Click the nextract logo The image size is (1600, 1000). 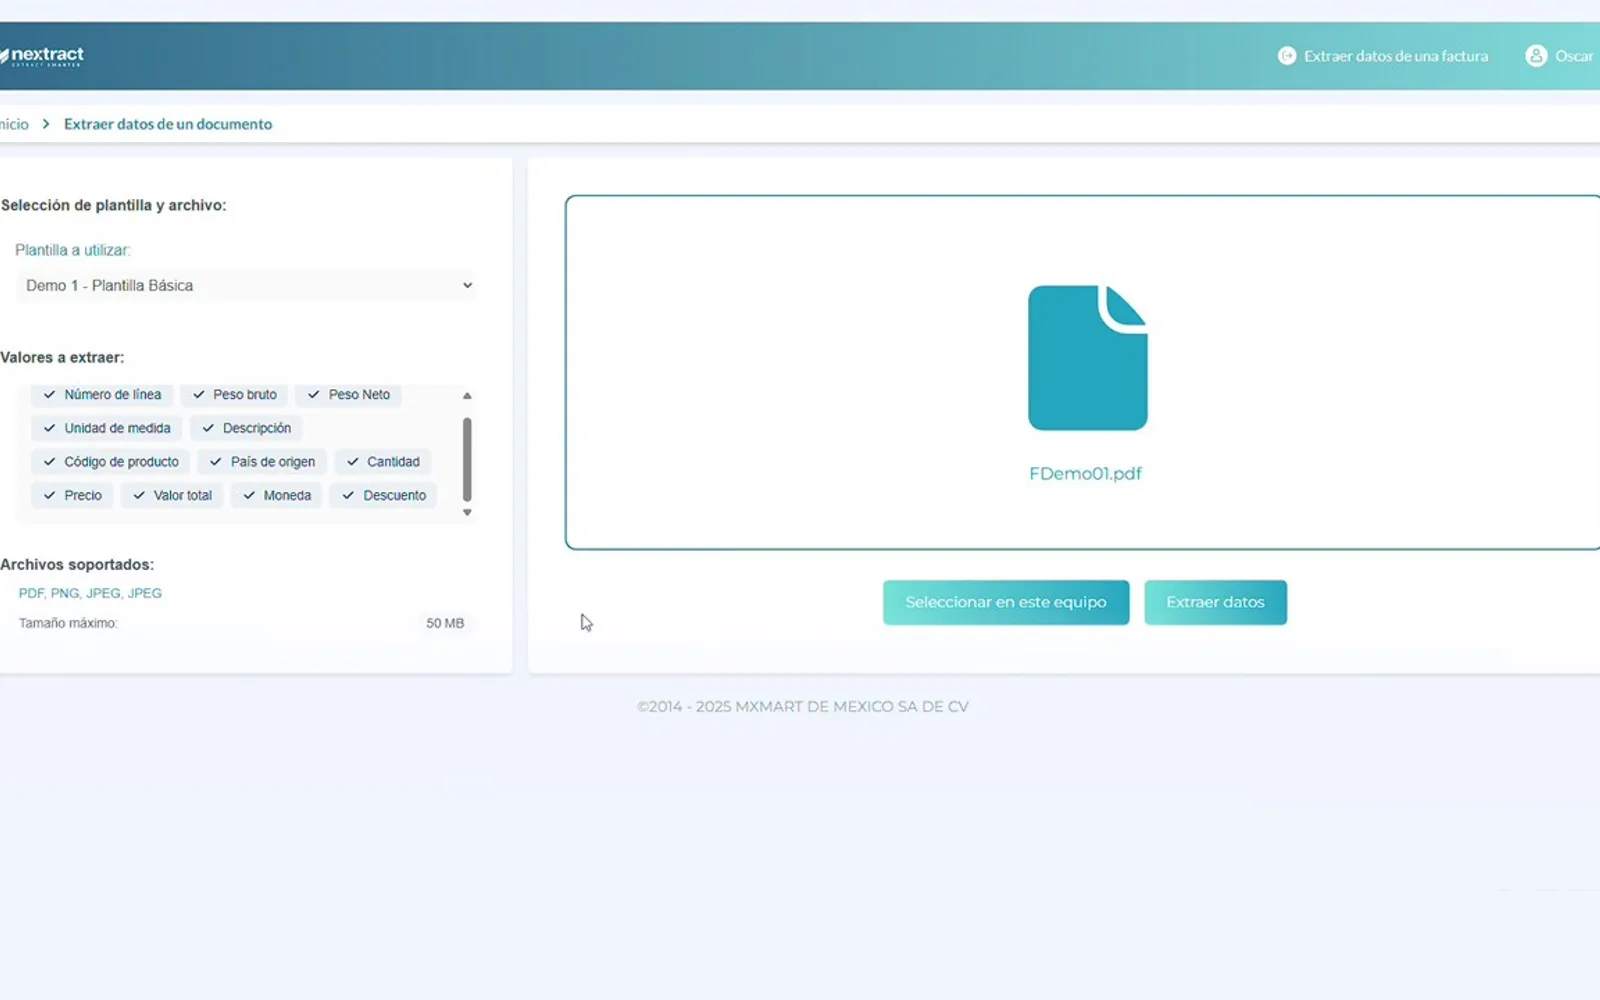[x=42, y=56]
